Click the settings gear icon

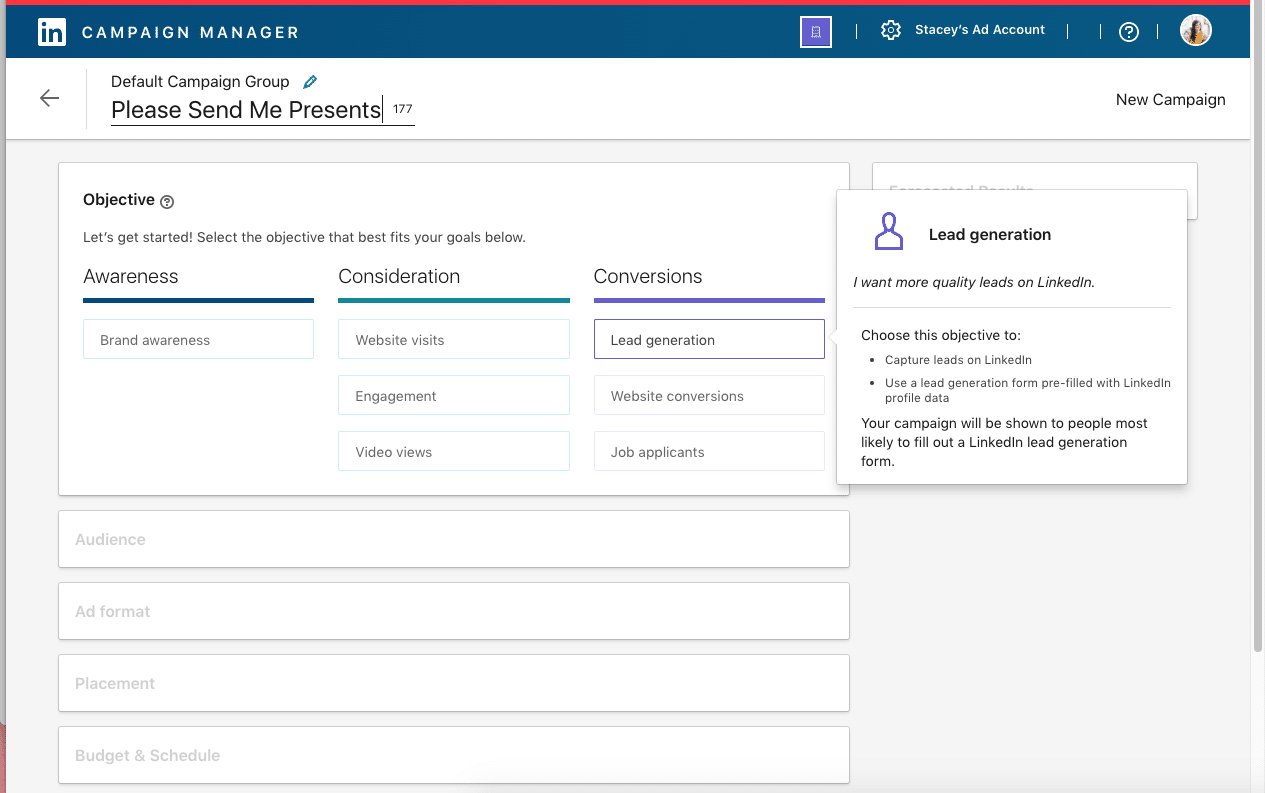[890, 31]
